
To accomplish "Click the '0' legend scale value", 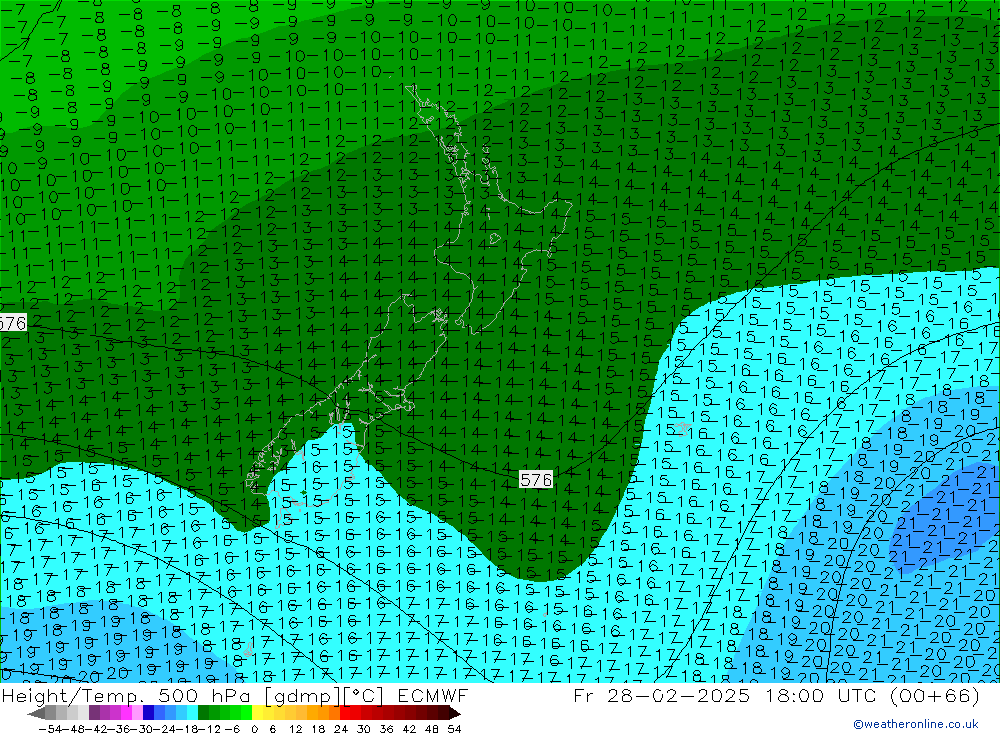I will (254, 729).
